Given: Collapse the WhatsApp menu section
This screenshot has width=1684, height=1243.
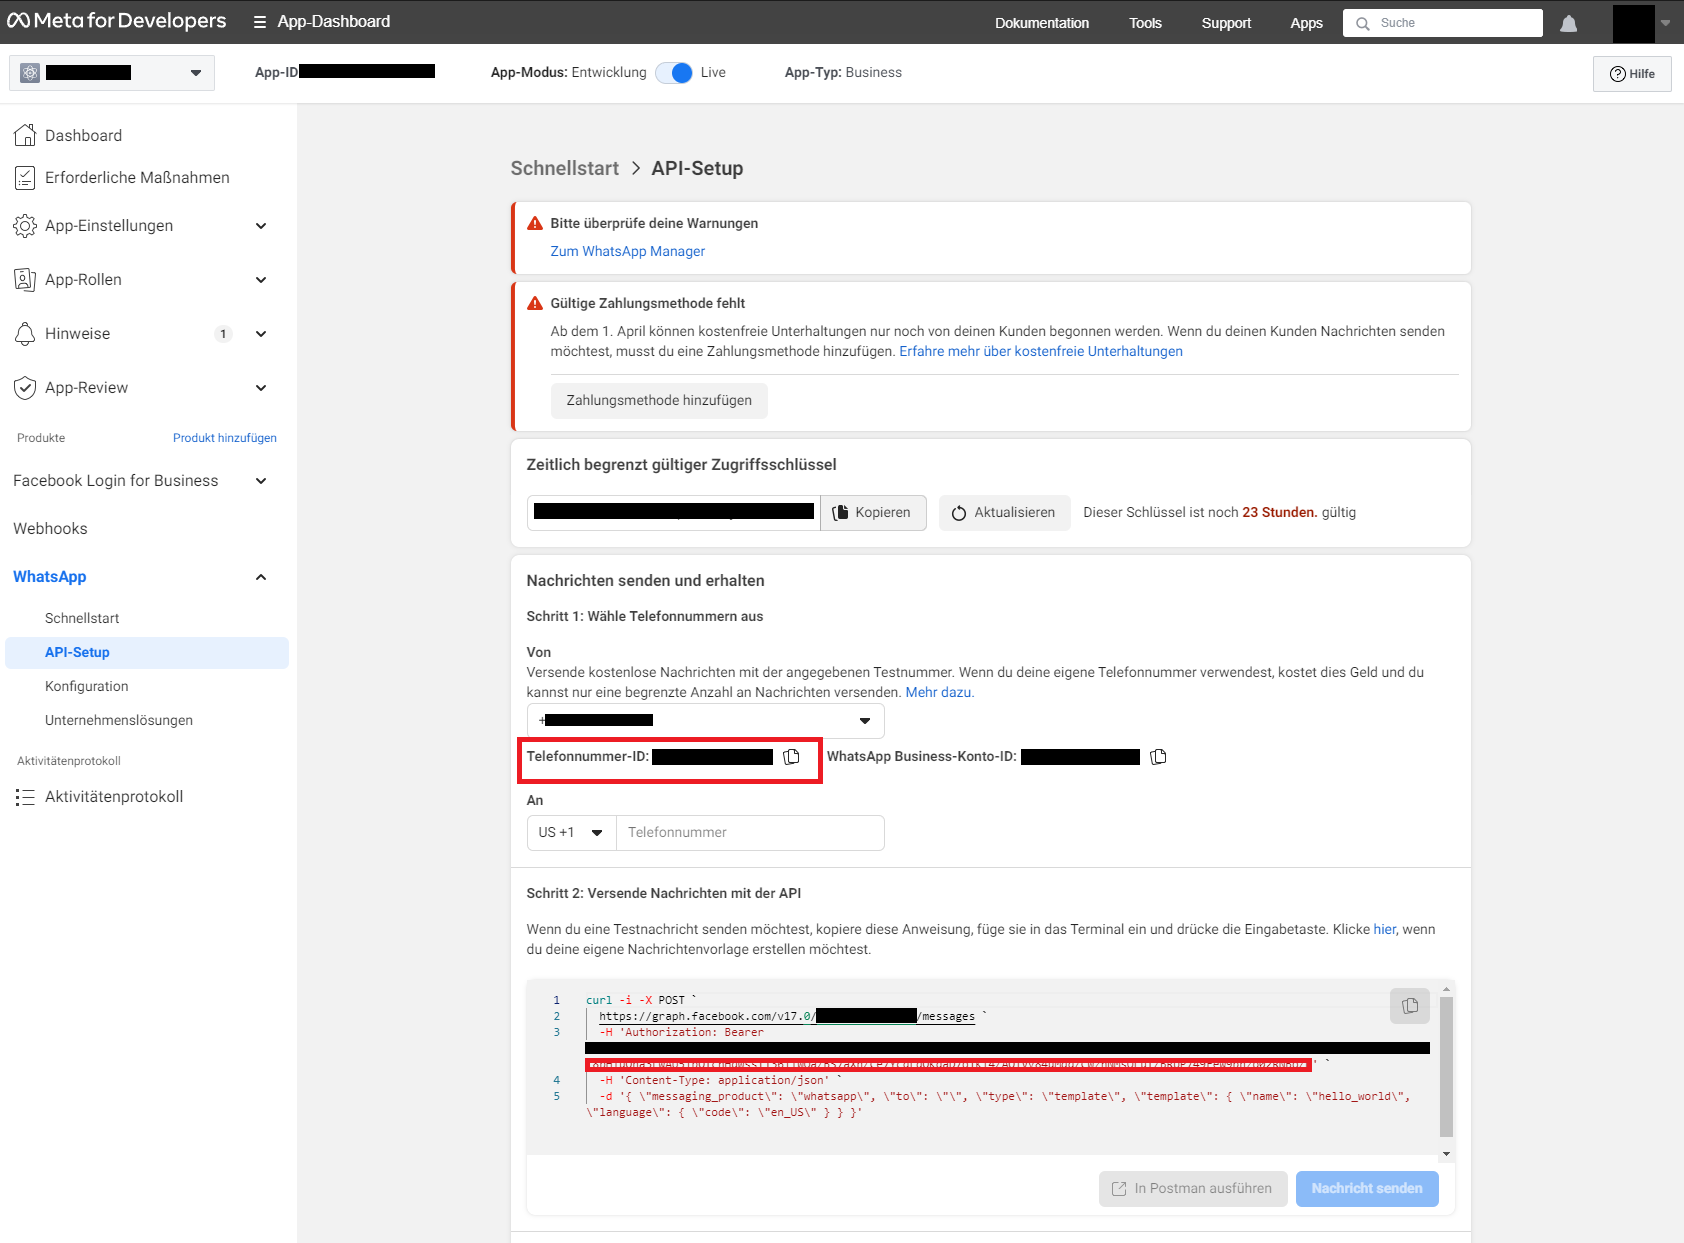Looking at the screenshot, I should 261,577.
